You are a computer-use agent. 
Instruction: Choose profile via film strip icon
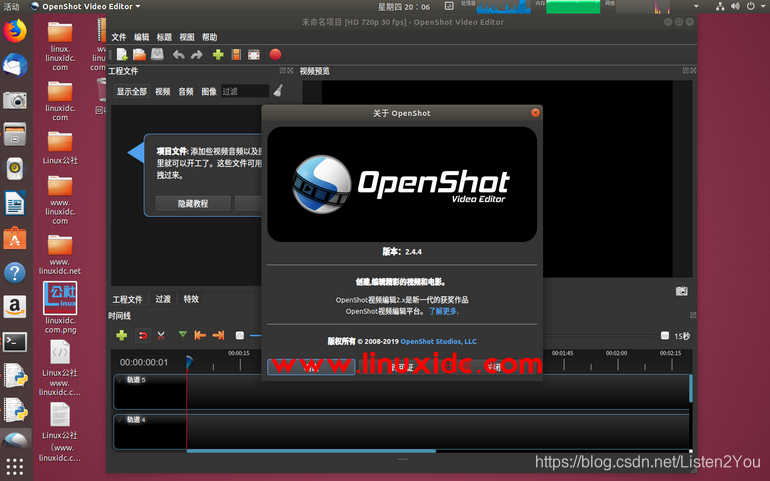pyautogui.click(x=236, y=55)
